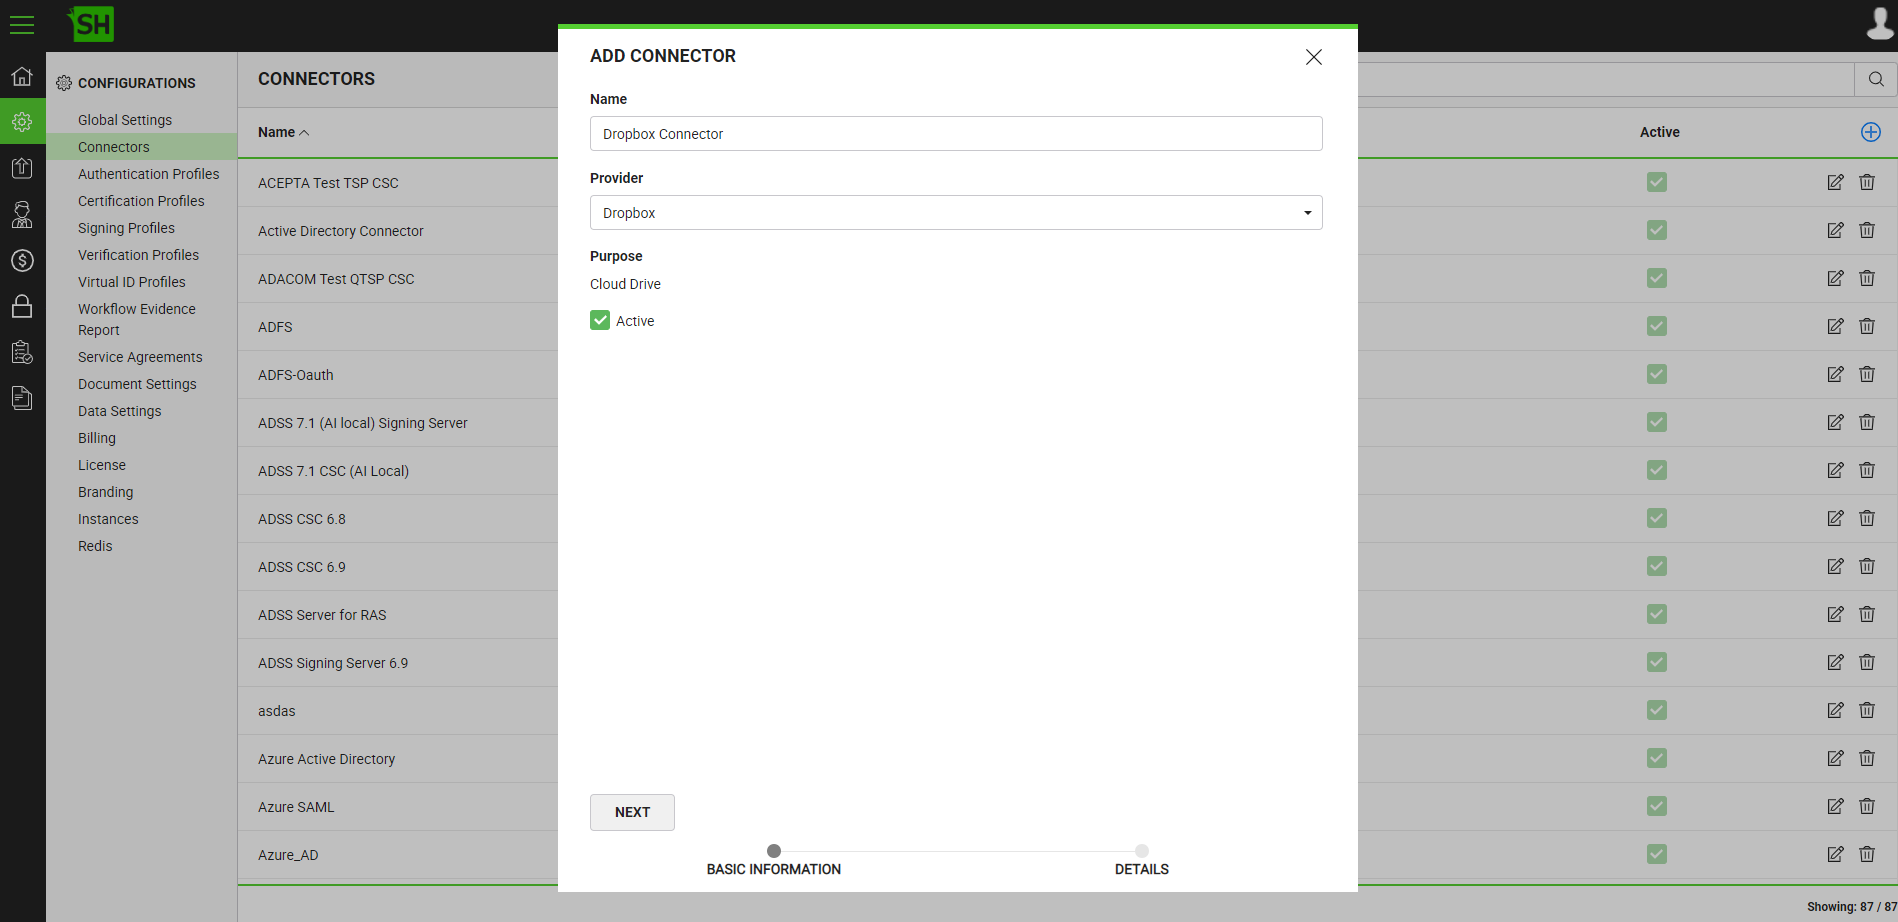Uncheck the Active checkbox in dialog
This screenshot has width=1898, height=922.
(600, 320)
